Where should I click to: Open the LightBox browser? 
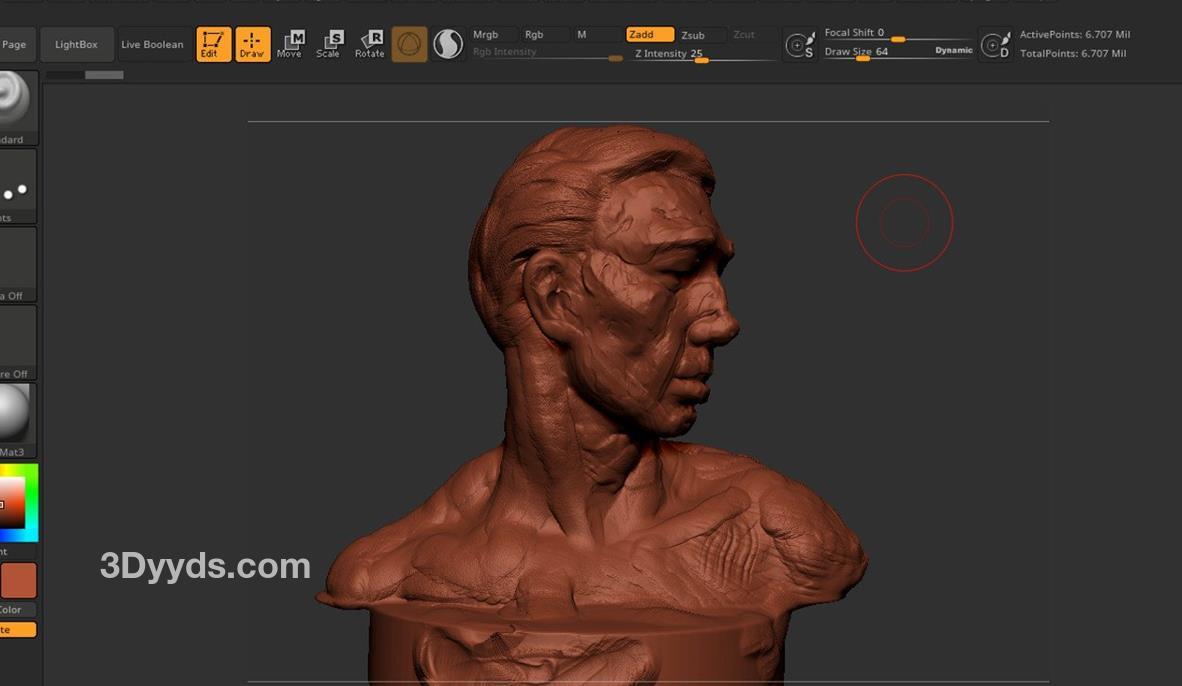click(x=77, y=44)
